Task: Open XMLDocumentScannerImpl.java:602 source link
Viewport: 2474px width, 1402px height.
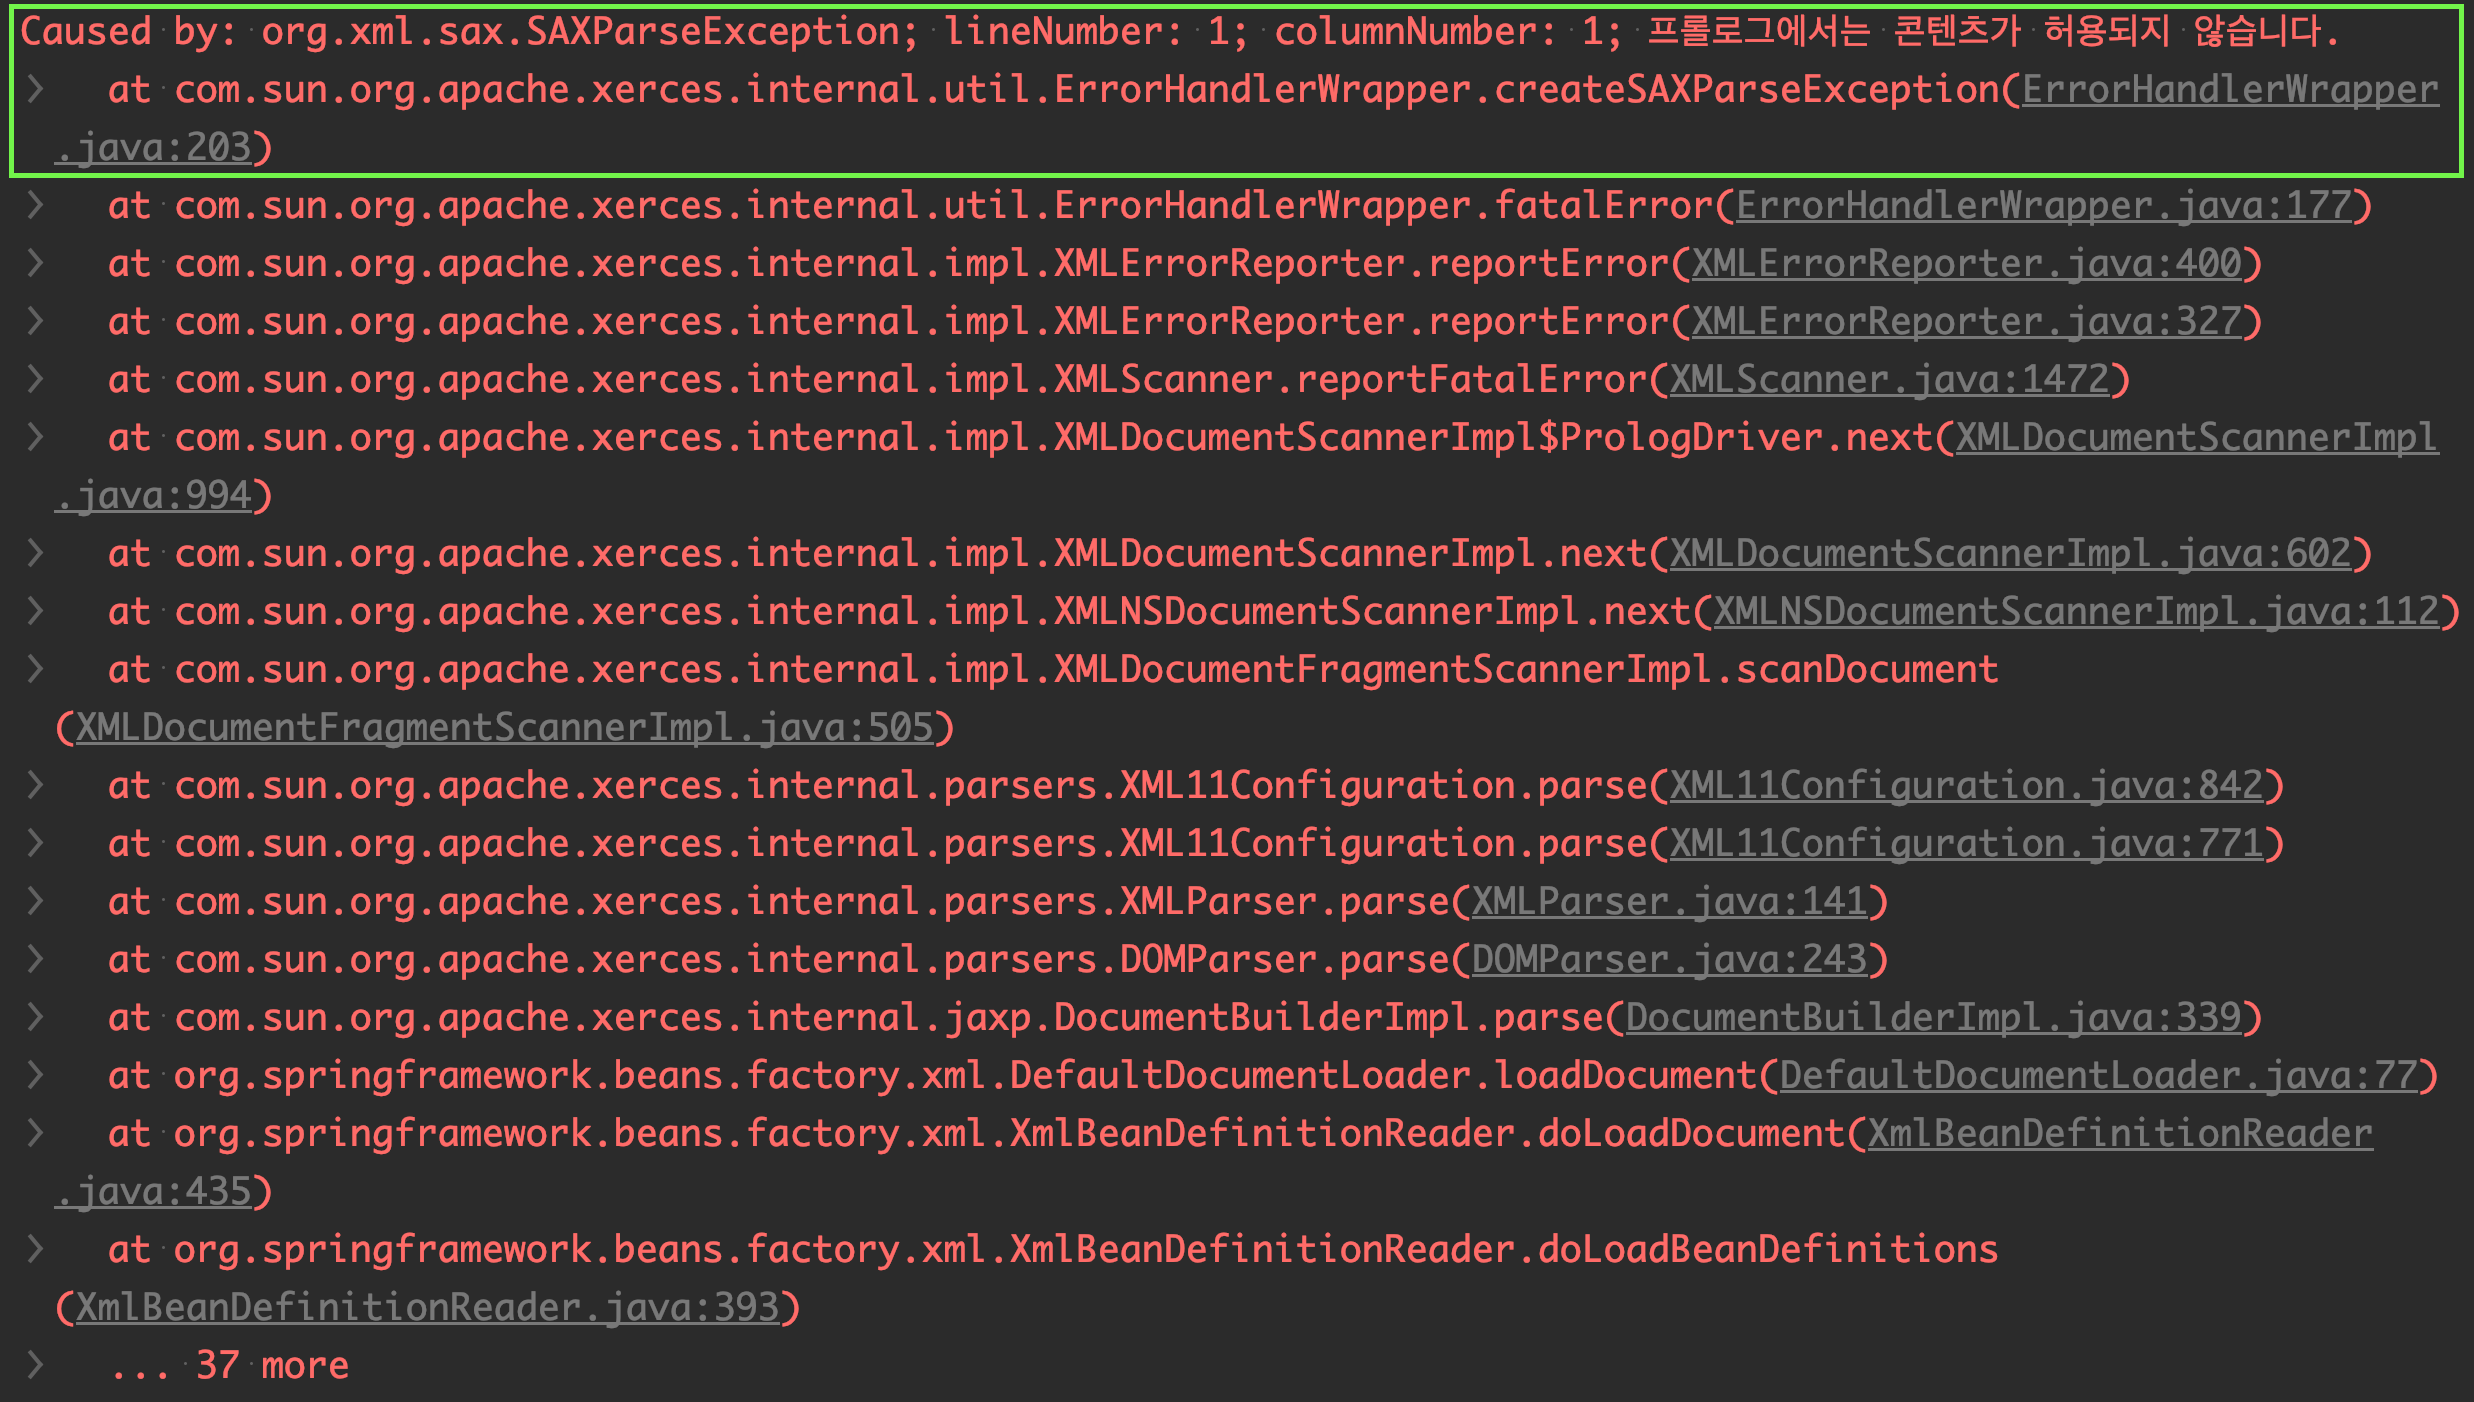Action: pyautogui.click(x=2010, y=554)
